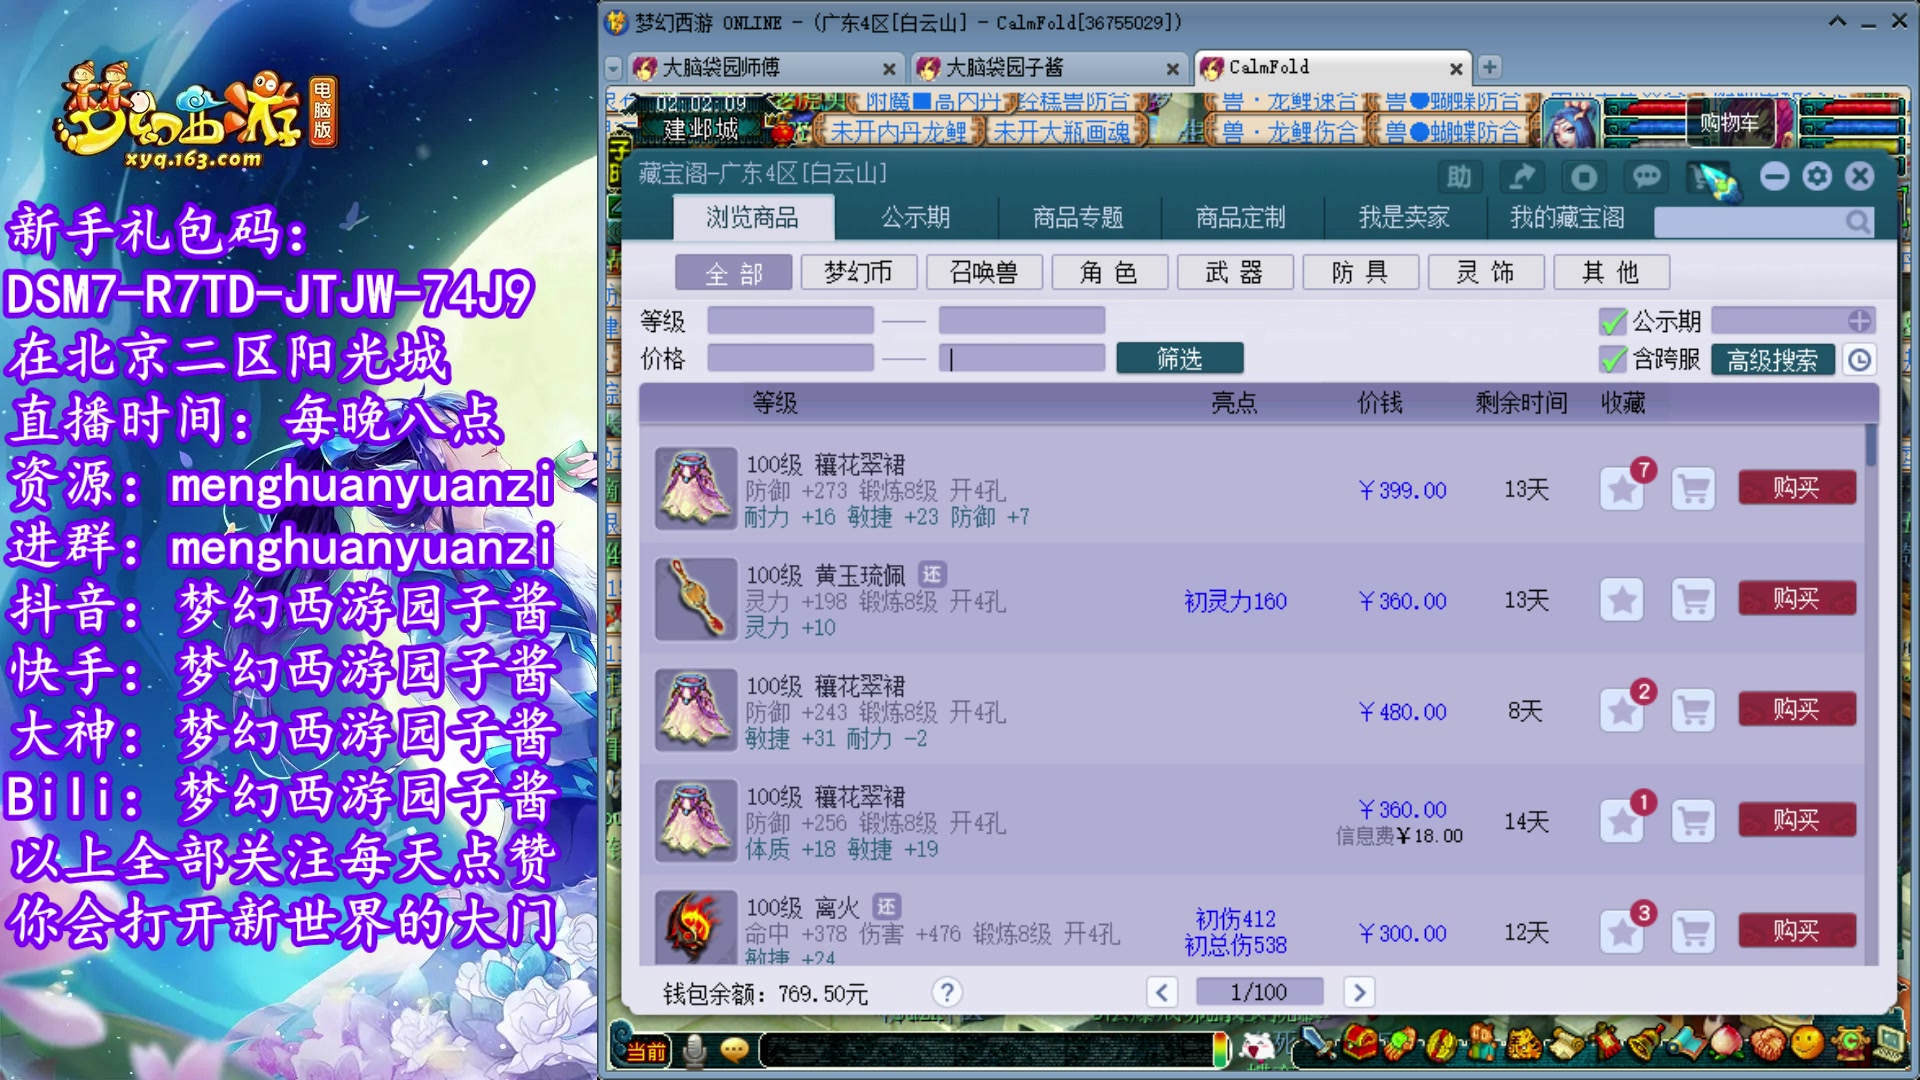
Task: Open the 助 help icon in the treasure house header
Action: (1459, 177)
